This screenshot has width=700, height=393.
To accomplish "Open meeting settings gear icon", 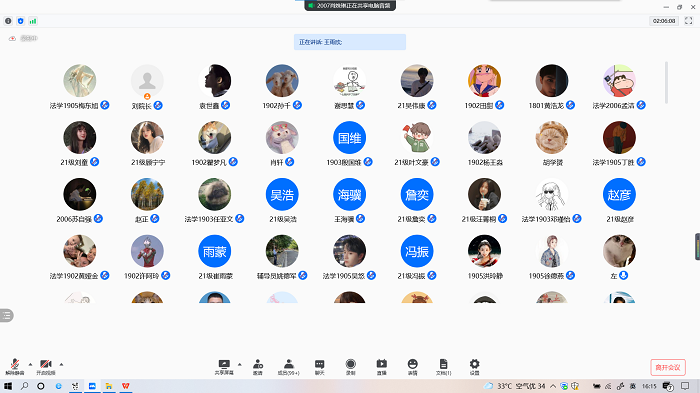I will point(475,367).
